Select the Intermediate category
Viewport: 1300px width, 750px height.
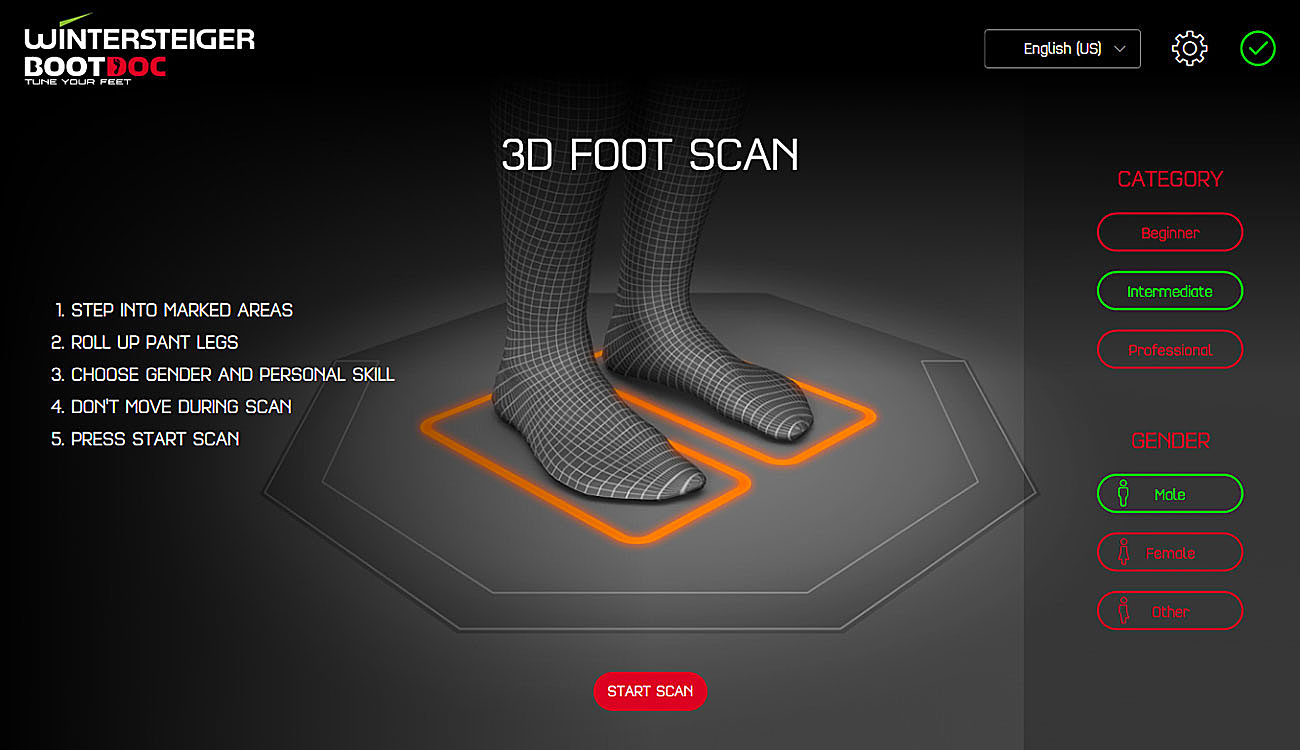(1170, 291)
